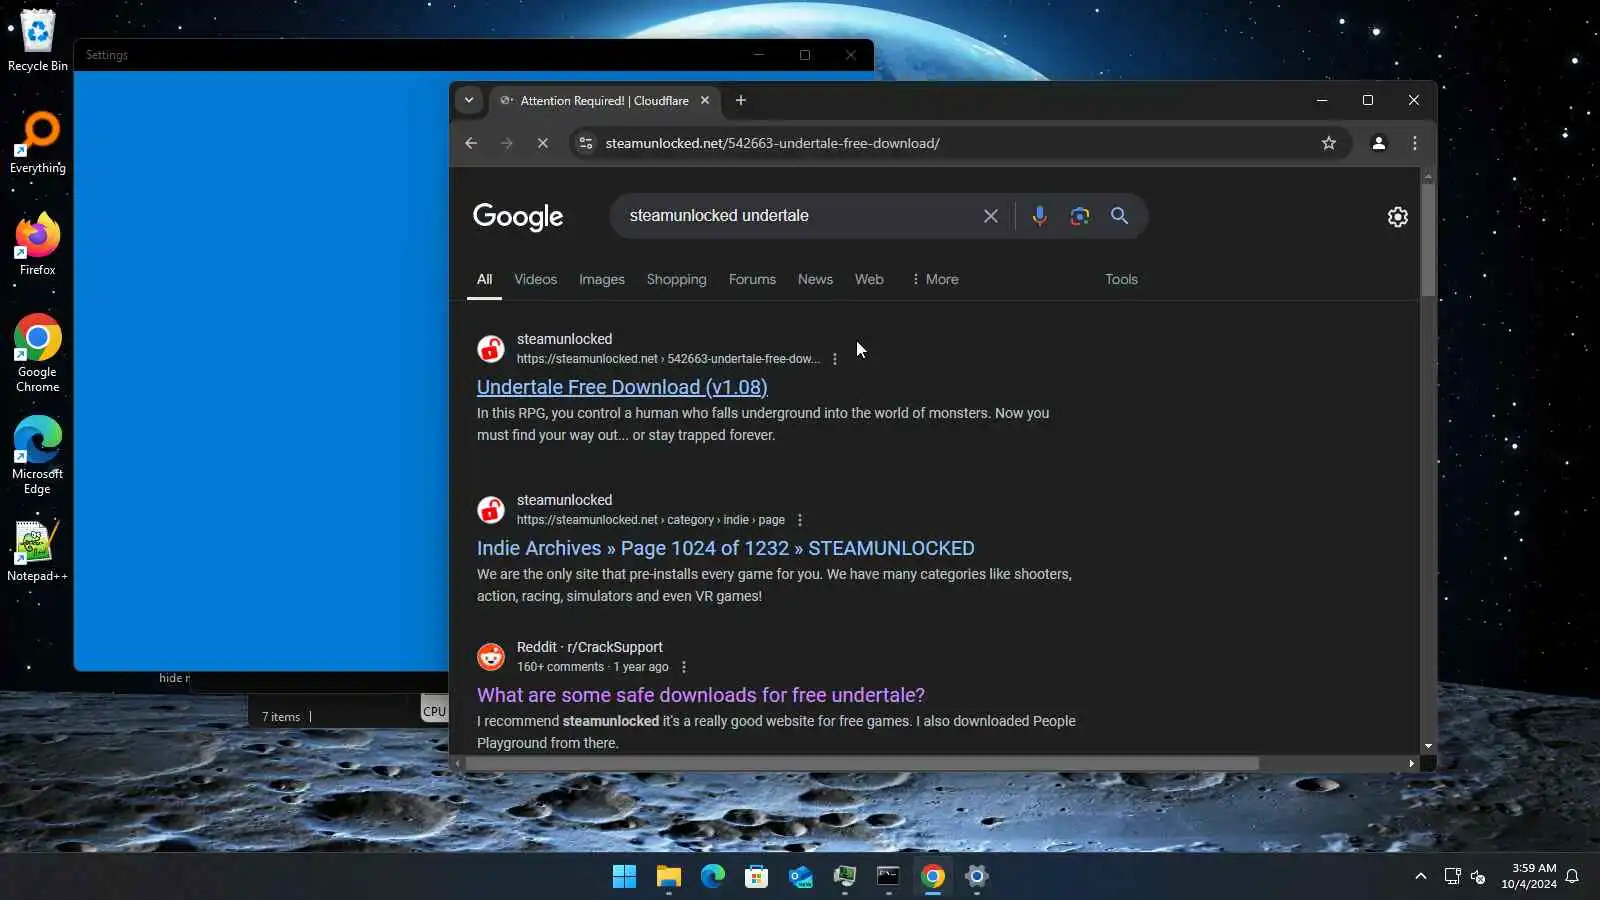Submit search with the magnifier icon
1600x900 pixels.
(x=1120, y=216)
